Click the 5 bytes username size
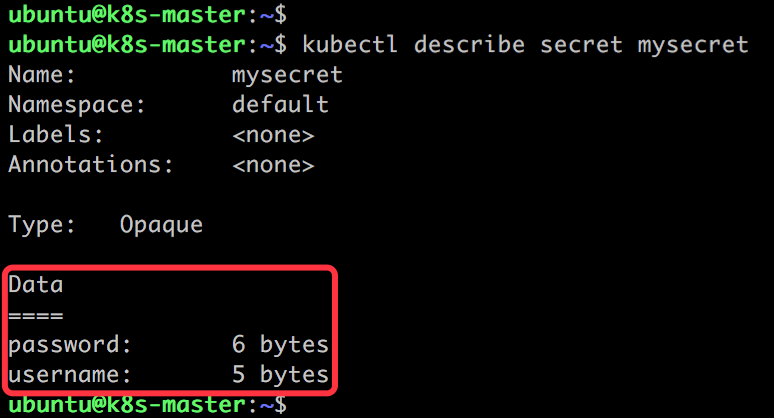 point(280,375)
